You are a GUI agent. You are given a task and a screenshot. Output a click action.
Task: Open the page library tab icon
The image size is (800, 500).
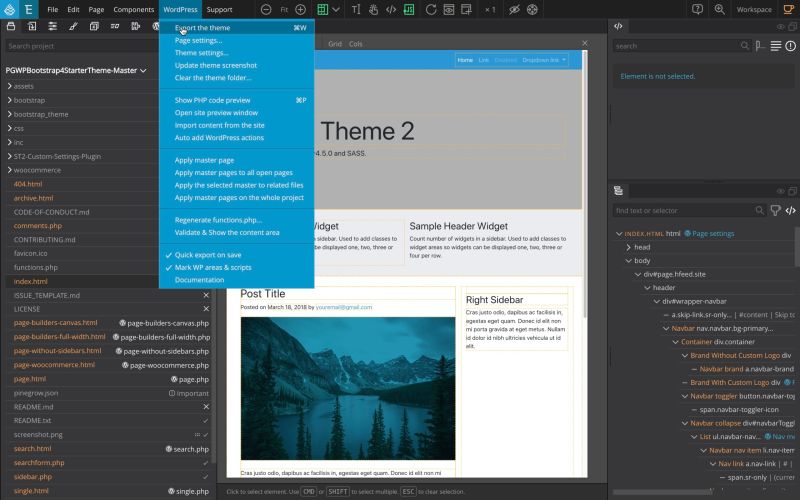pos(32,26)
